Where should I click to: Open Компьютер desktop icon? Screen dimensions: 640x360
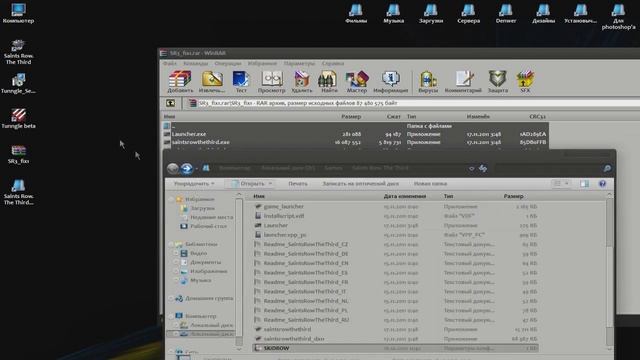tap(18, 13)
